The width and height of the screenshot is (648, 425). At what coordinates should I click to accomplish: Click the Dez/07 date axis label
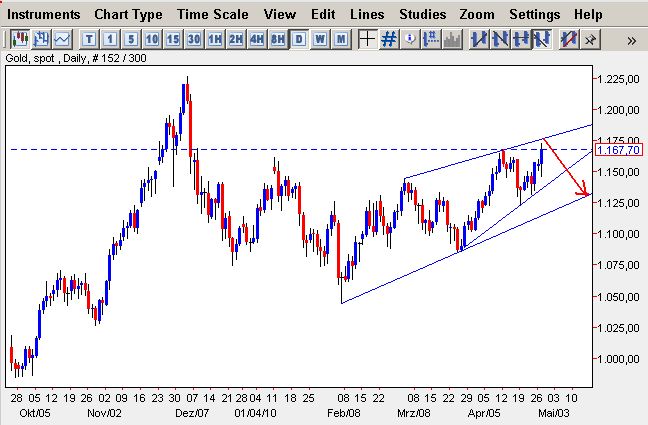pyautogui.click(x=192, y=413)
